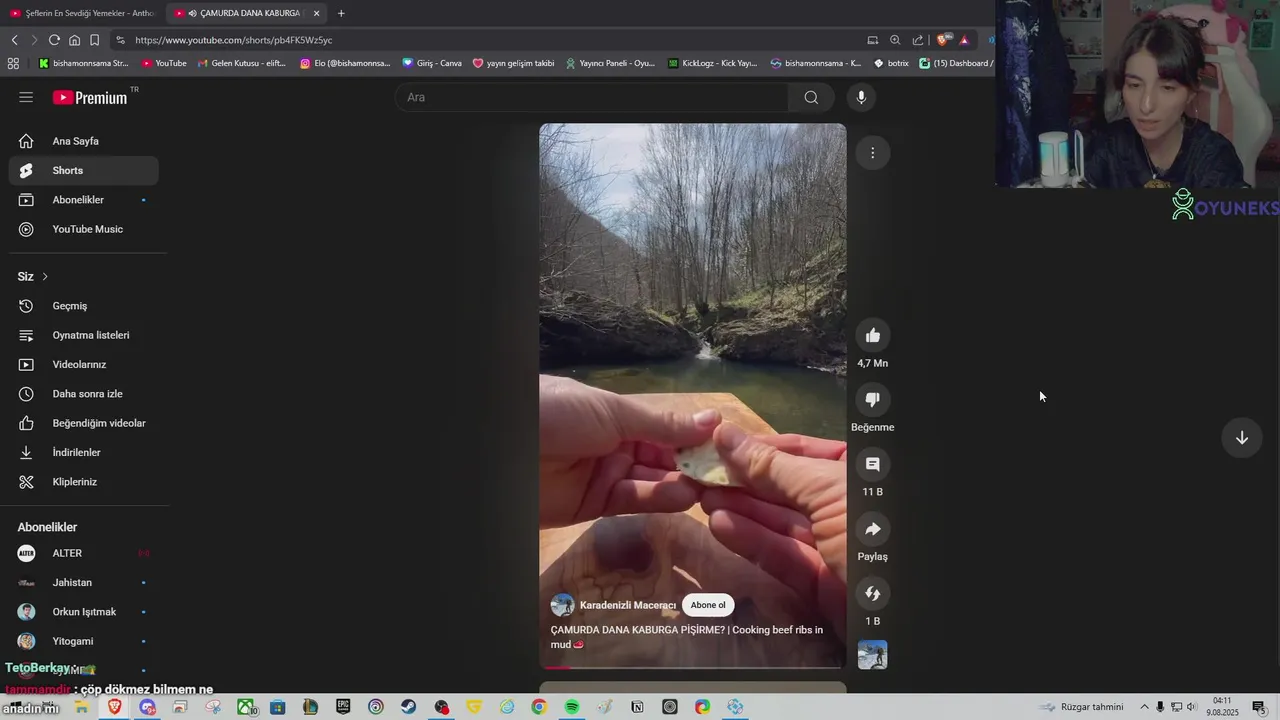Bookmark this page
Viewport: 1280px width, 720px height.
tap(94, 40)
